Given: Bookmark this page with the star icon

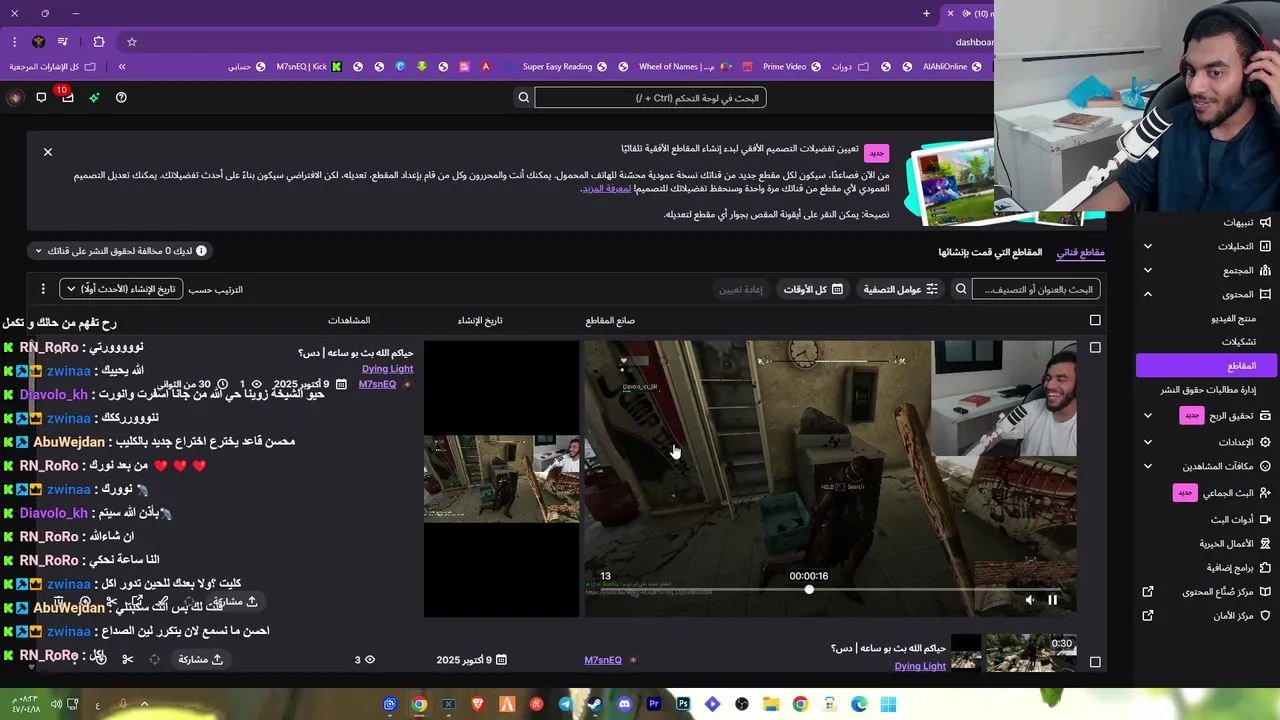Looking at the screenshot, I should [131, 42].
